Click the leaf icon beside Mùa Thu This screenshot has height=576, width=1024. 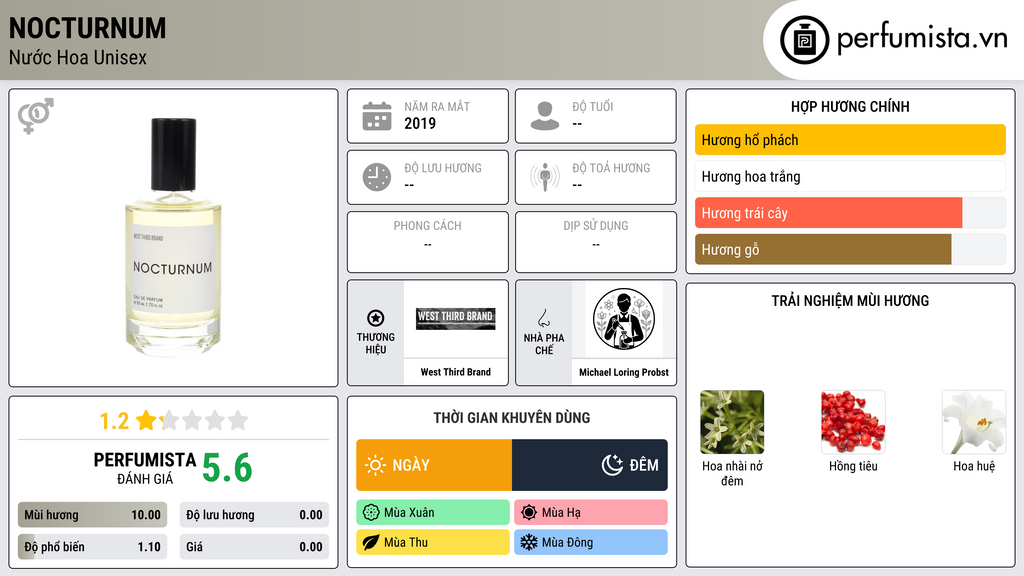pos(371,542)
